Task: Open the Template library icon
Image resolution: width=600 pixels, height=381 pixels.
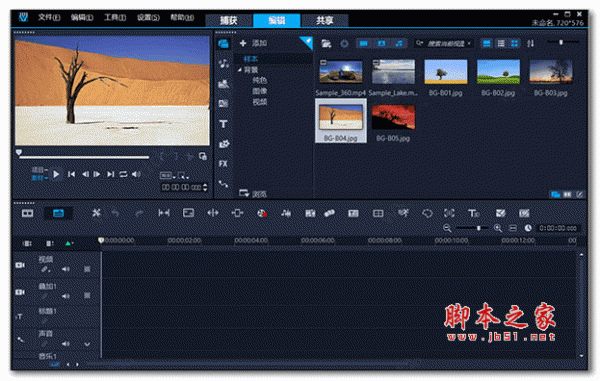Action: tap(223, 84)
